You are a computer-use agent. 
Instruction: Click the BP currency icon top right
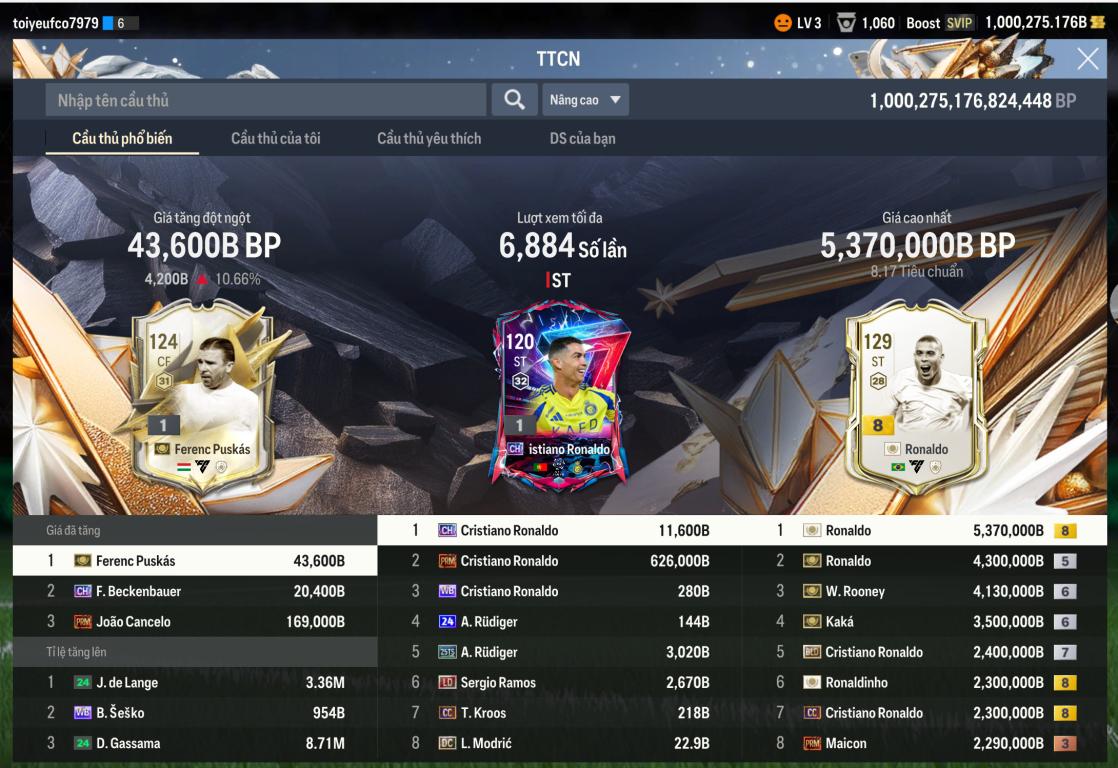click(x=1097, y=23)
